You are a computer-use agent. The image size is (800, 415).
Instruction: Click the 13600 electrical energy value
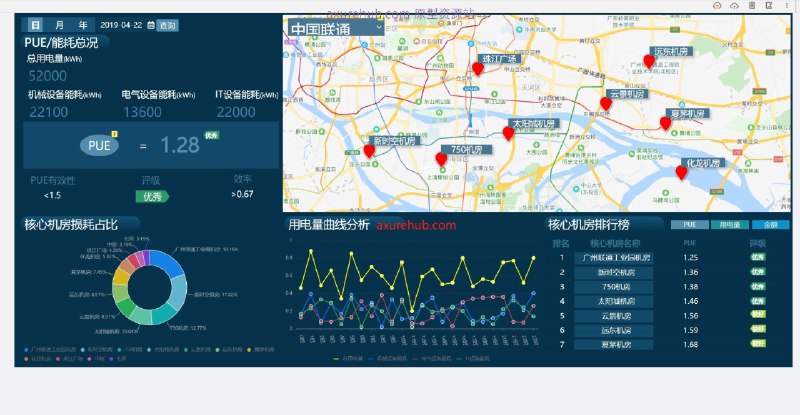(x=142, y=112)
